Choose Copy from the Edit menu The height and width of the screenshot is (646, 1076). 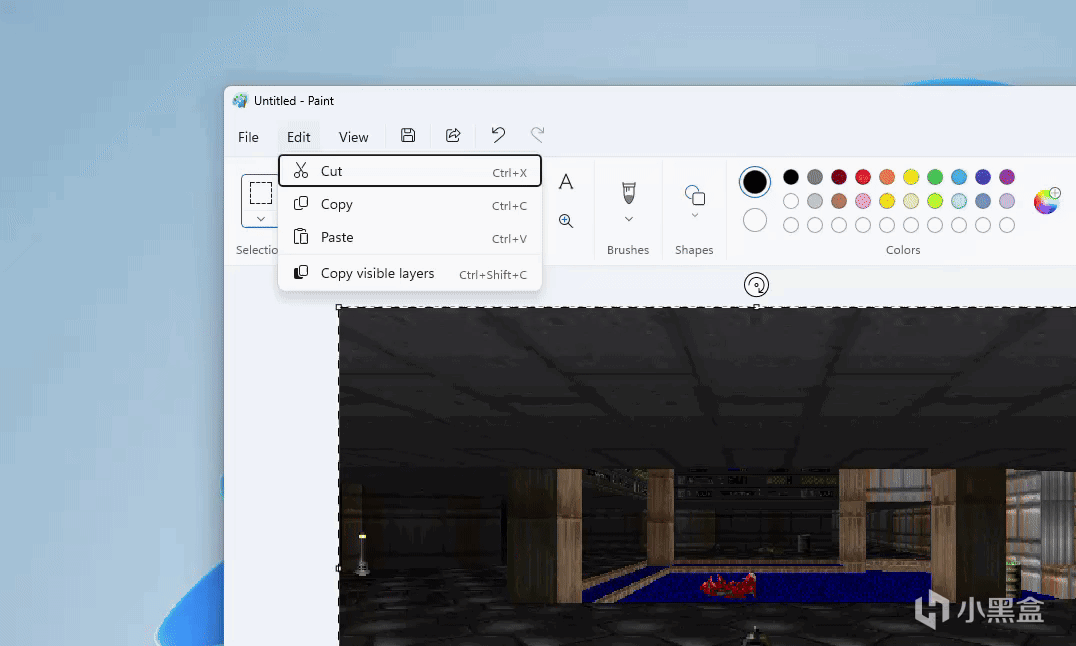pyautogui.click(x=410, y=204)
